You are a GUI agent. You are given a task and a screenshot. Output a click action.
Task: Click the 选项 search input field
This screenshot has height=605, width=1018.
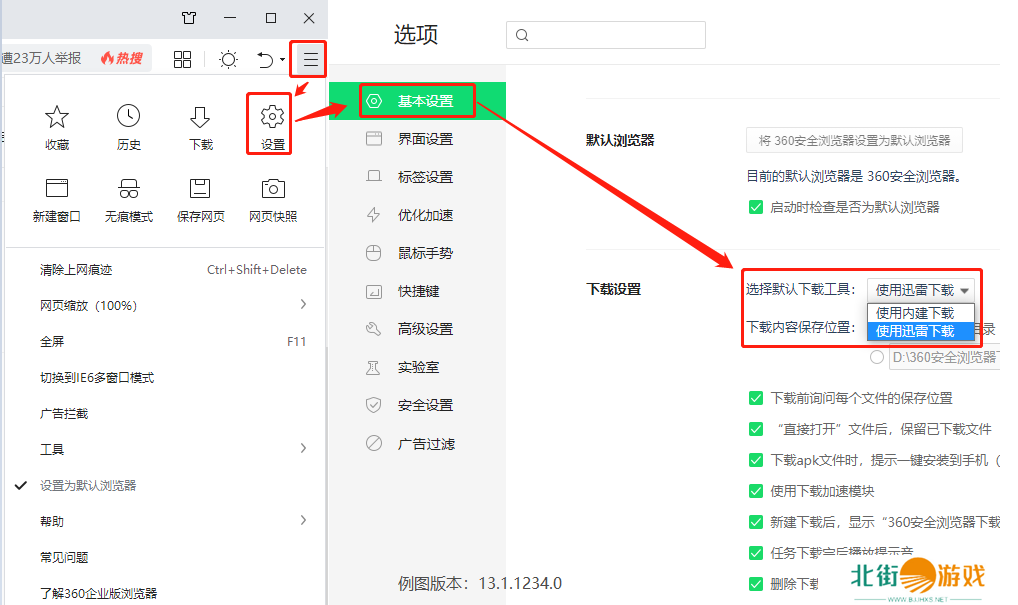[x=606, y=35]
